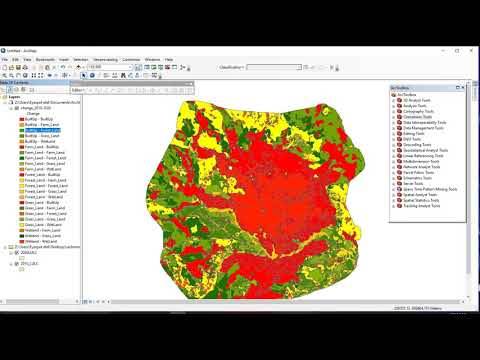Open the Catalog window icon

click(154, 67)
